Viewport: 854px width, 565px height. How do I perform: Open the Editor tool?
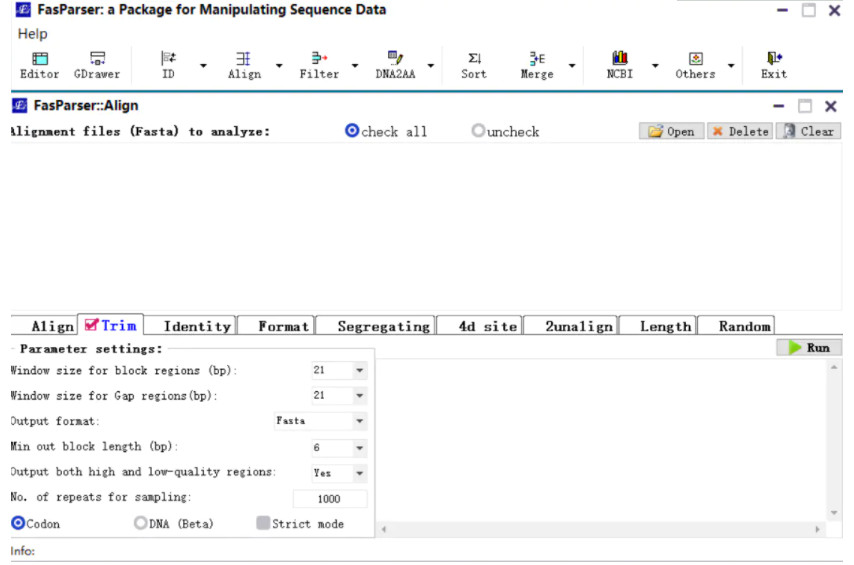point(39,65)
